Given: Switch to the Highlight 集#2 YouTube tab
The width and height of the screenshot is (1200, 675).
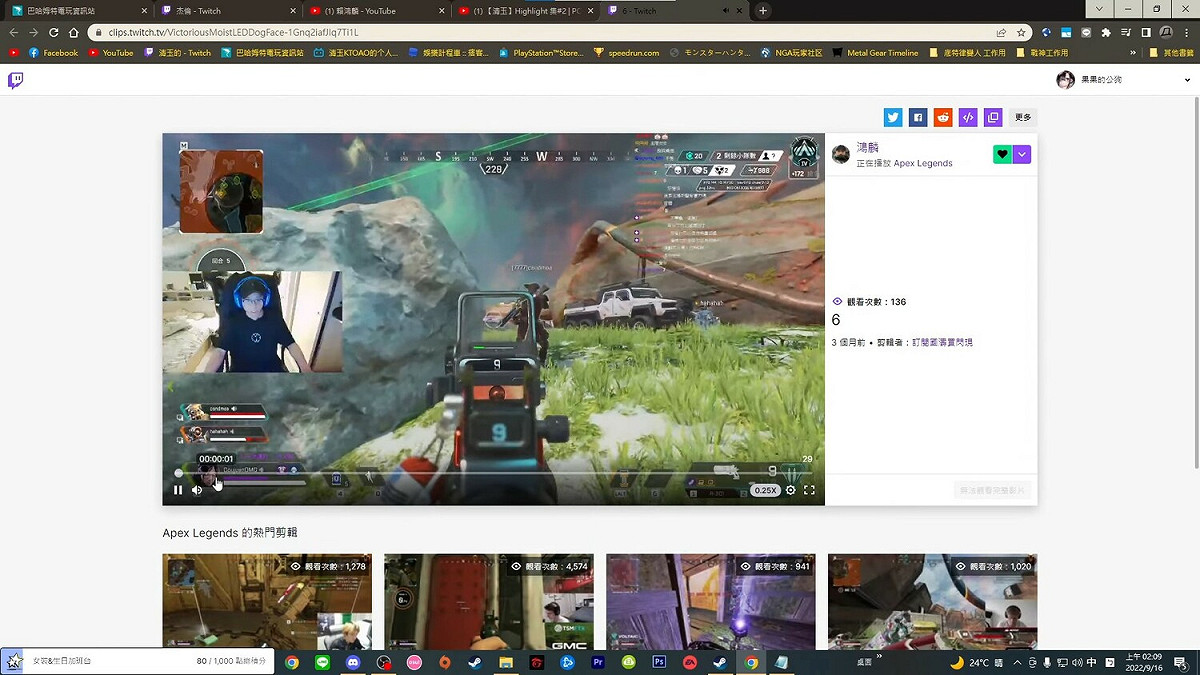Looking at the screenshot, I should click(x=525, y=11).
